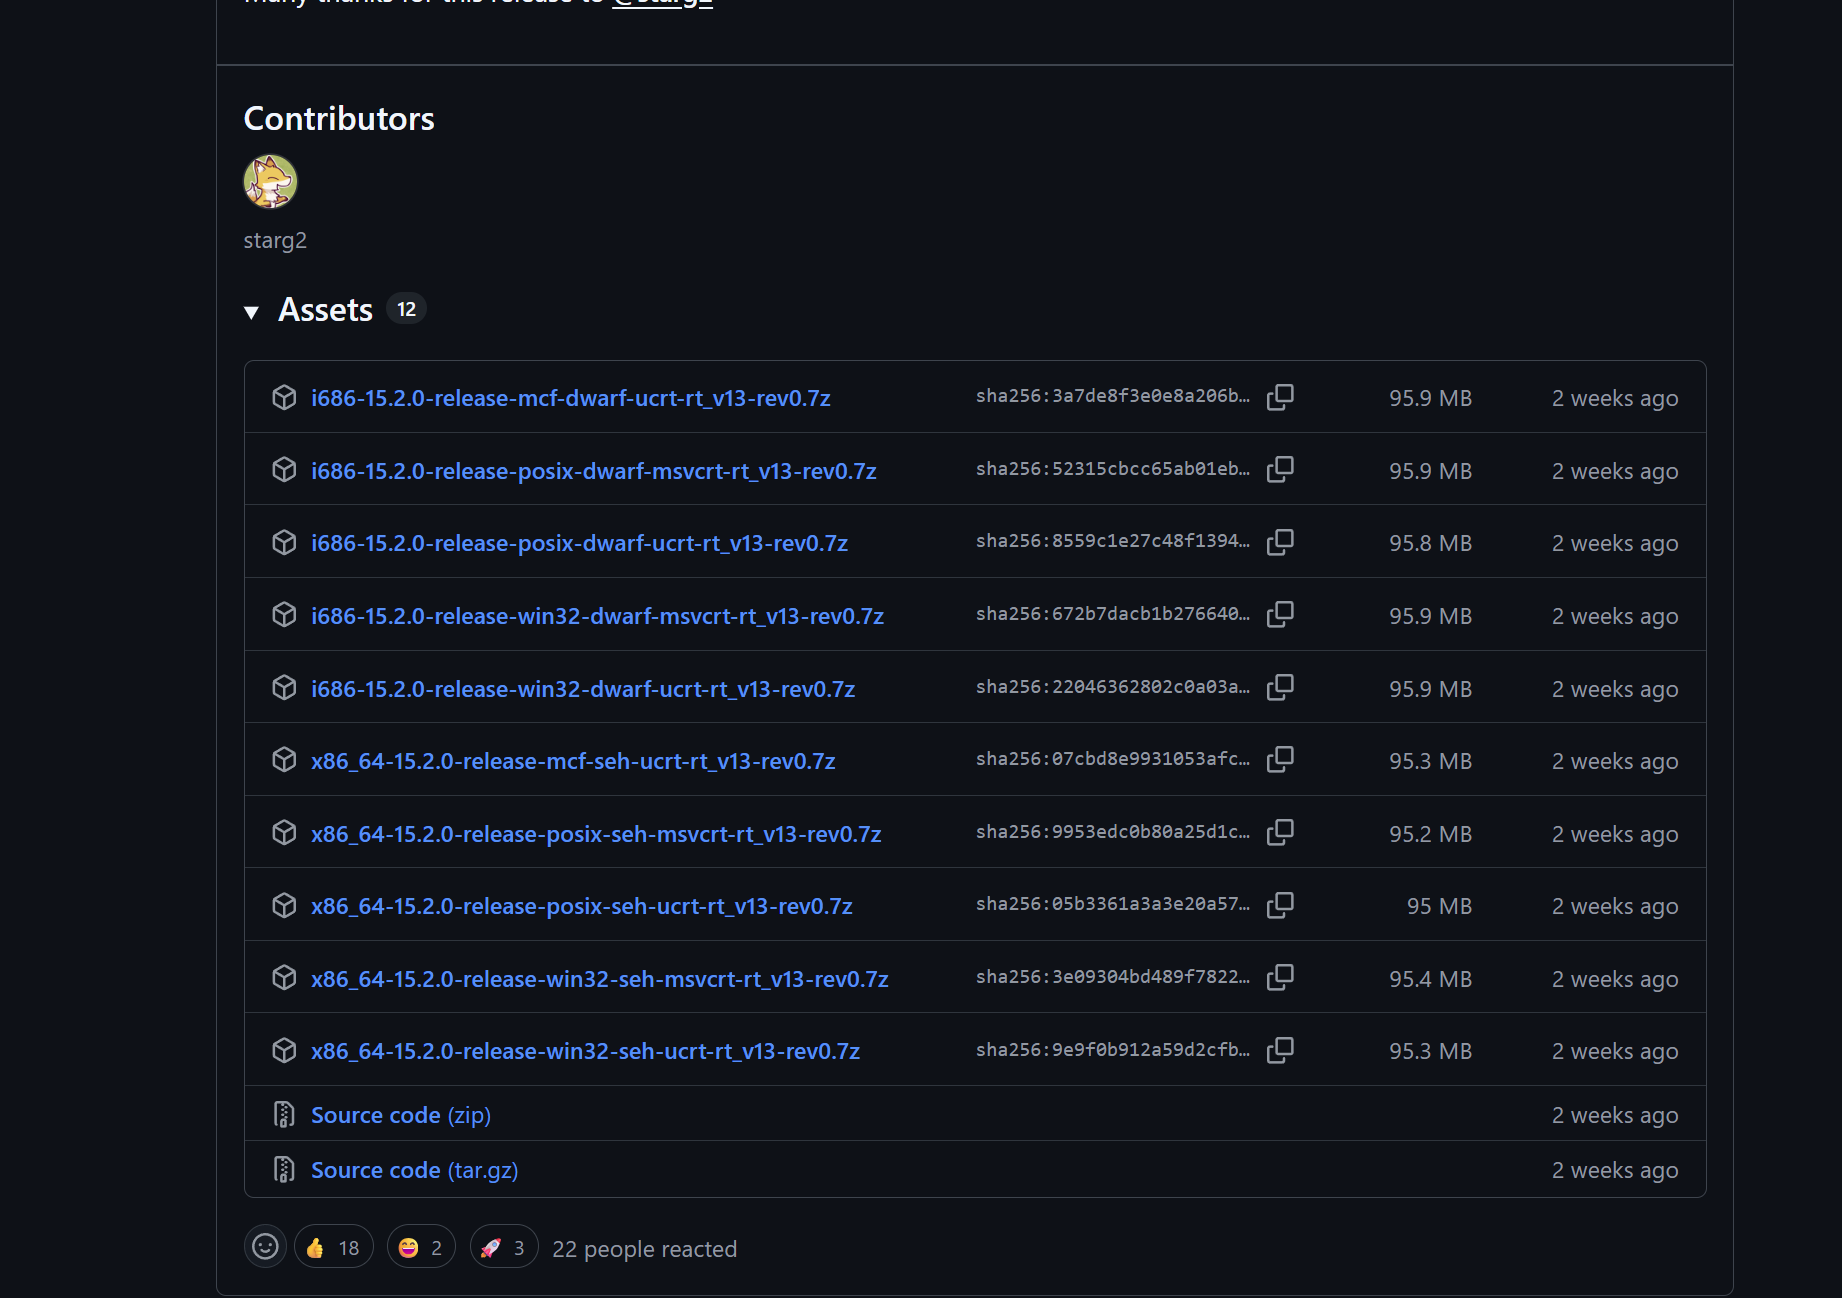
Task: Copy sha256 for i686 posix-dwarf-msvcrt asset
Action: [x=1280, y=470]
